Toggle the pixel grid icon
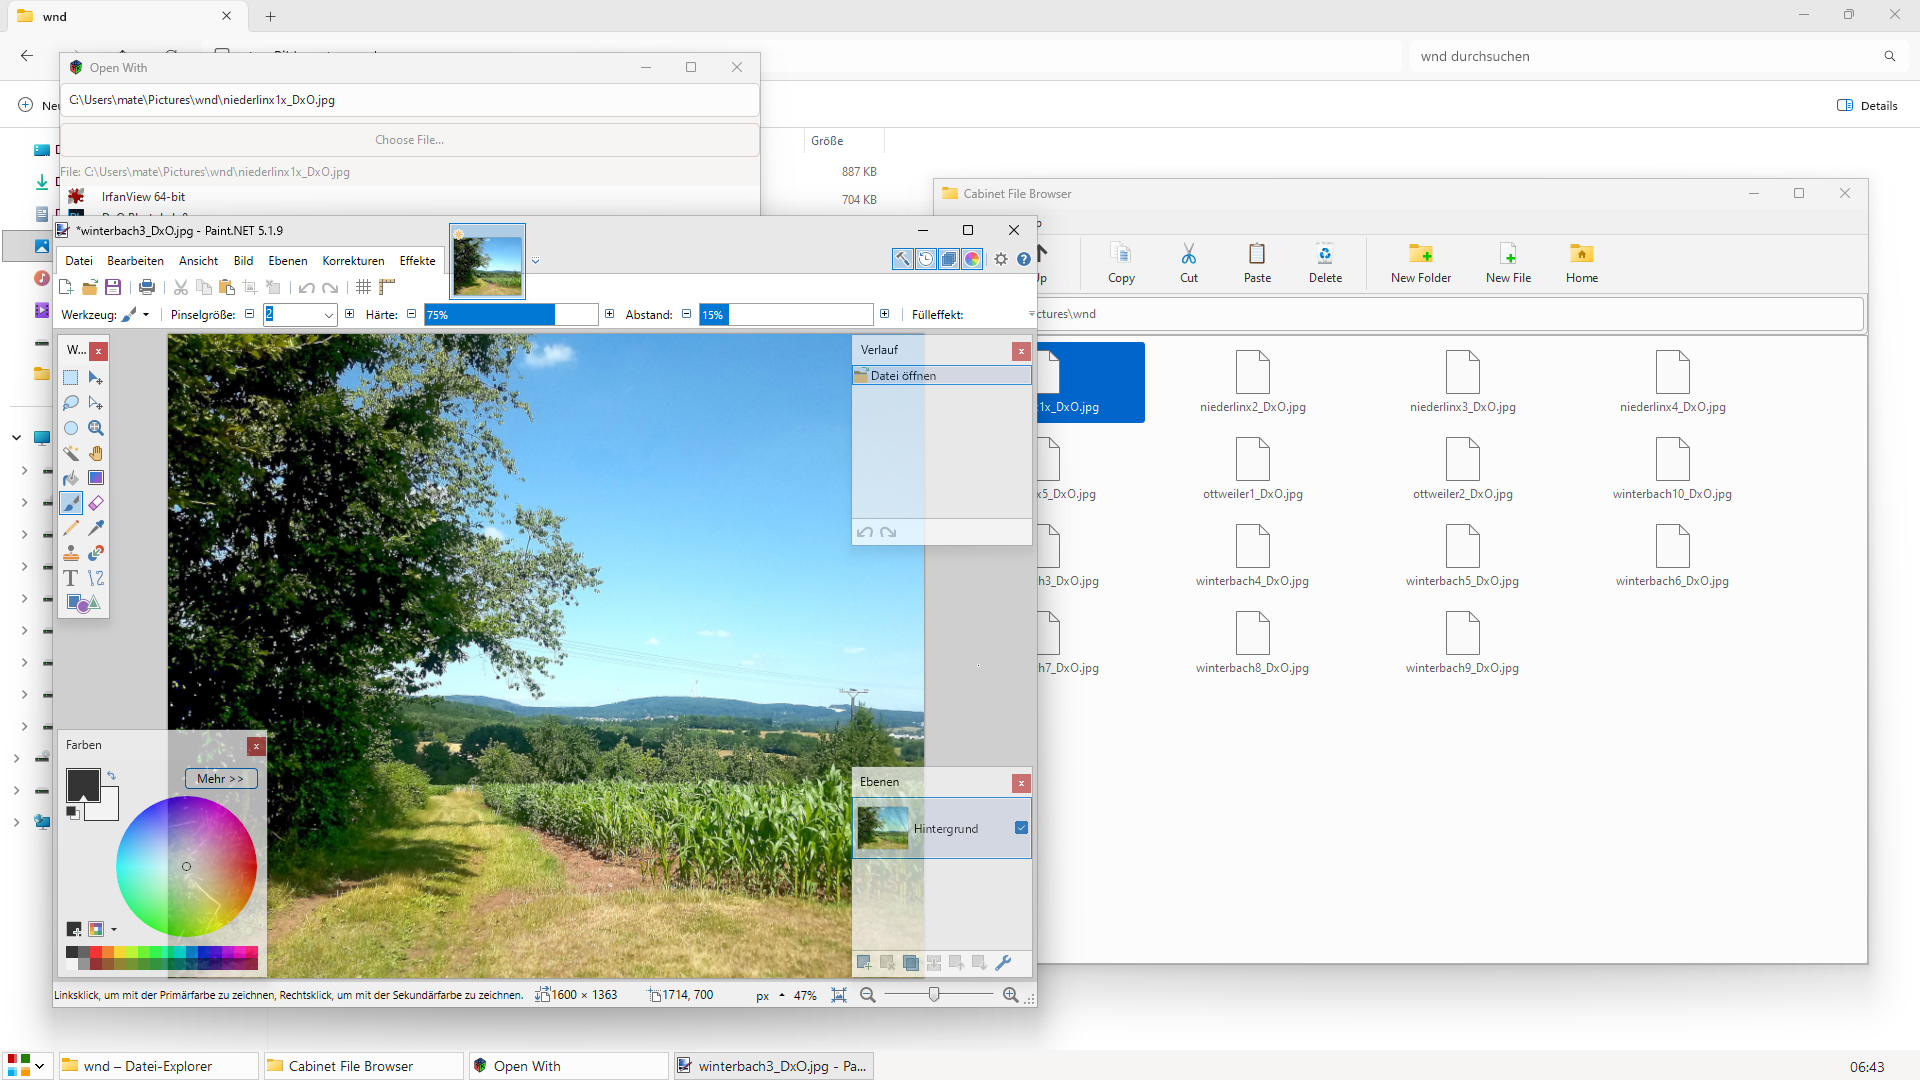The image size is (1920, 1080). (x=363, y=288)
